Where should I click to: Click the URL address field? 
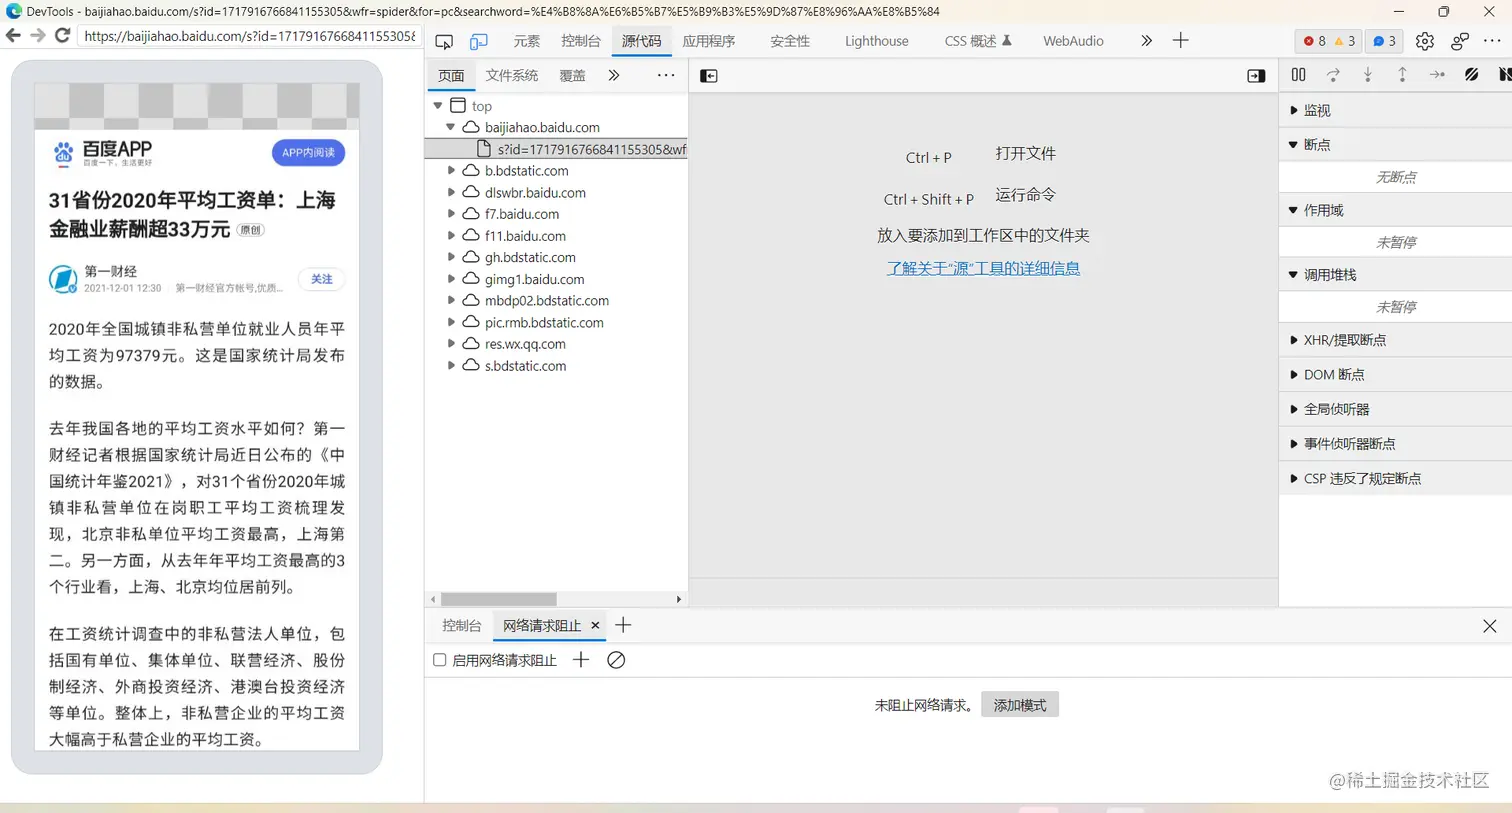click(250, 36)
